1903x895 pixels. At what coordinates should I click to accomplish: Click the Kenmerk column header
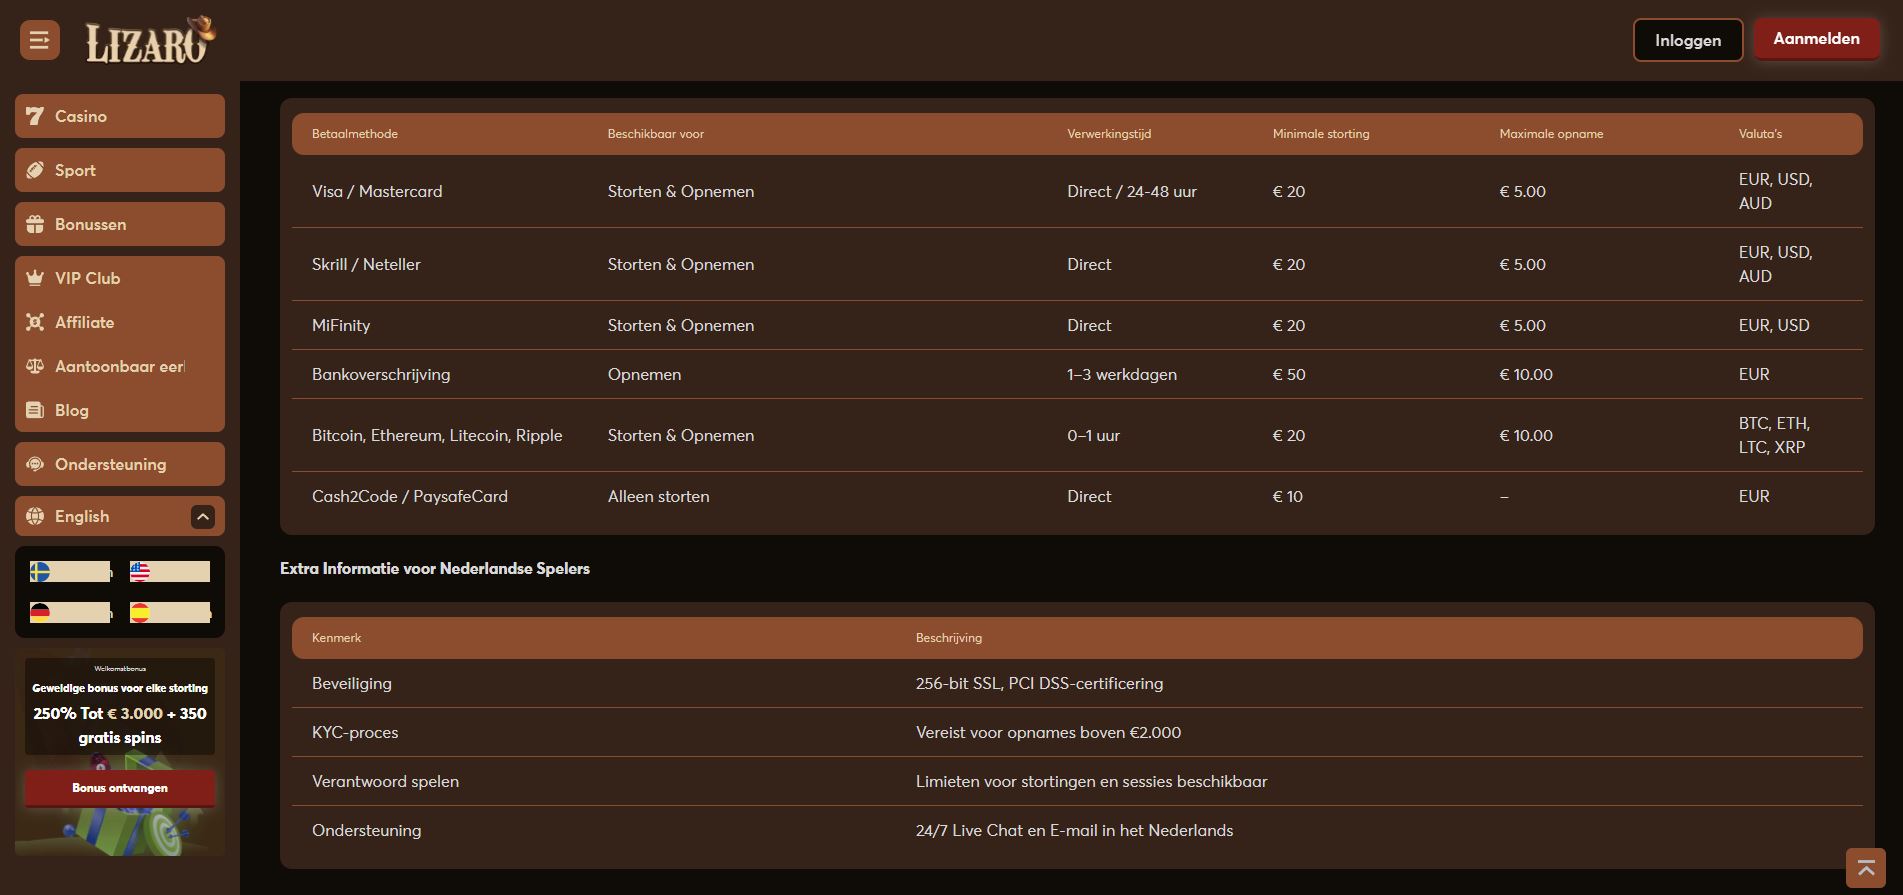click(336, 638)
